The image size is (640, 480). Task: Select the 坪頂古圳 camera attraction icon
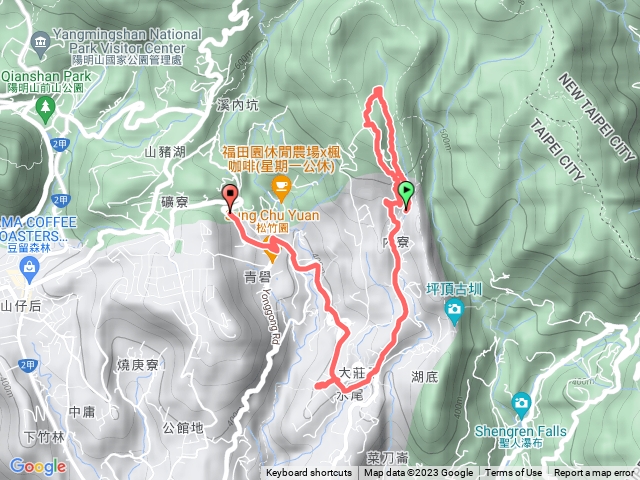click(x=454, y=311)
